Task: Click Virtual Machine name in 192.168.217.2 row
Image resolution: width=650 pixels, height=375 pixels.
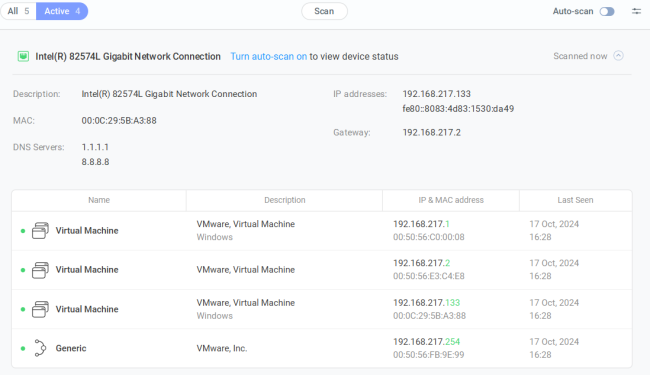Action: click(87, 270)
